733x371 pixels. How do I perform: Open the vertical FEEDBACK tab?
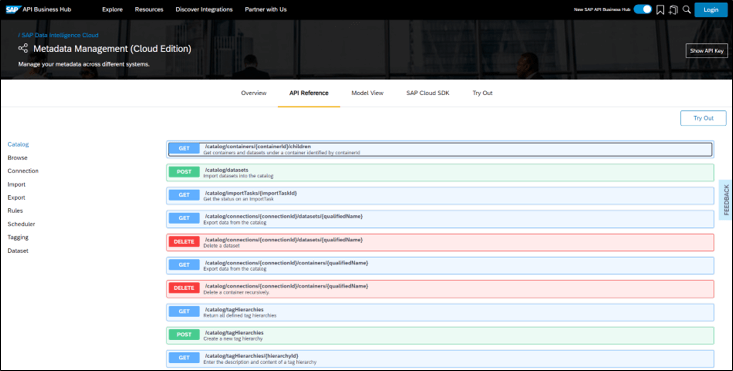[726, 200]
